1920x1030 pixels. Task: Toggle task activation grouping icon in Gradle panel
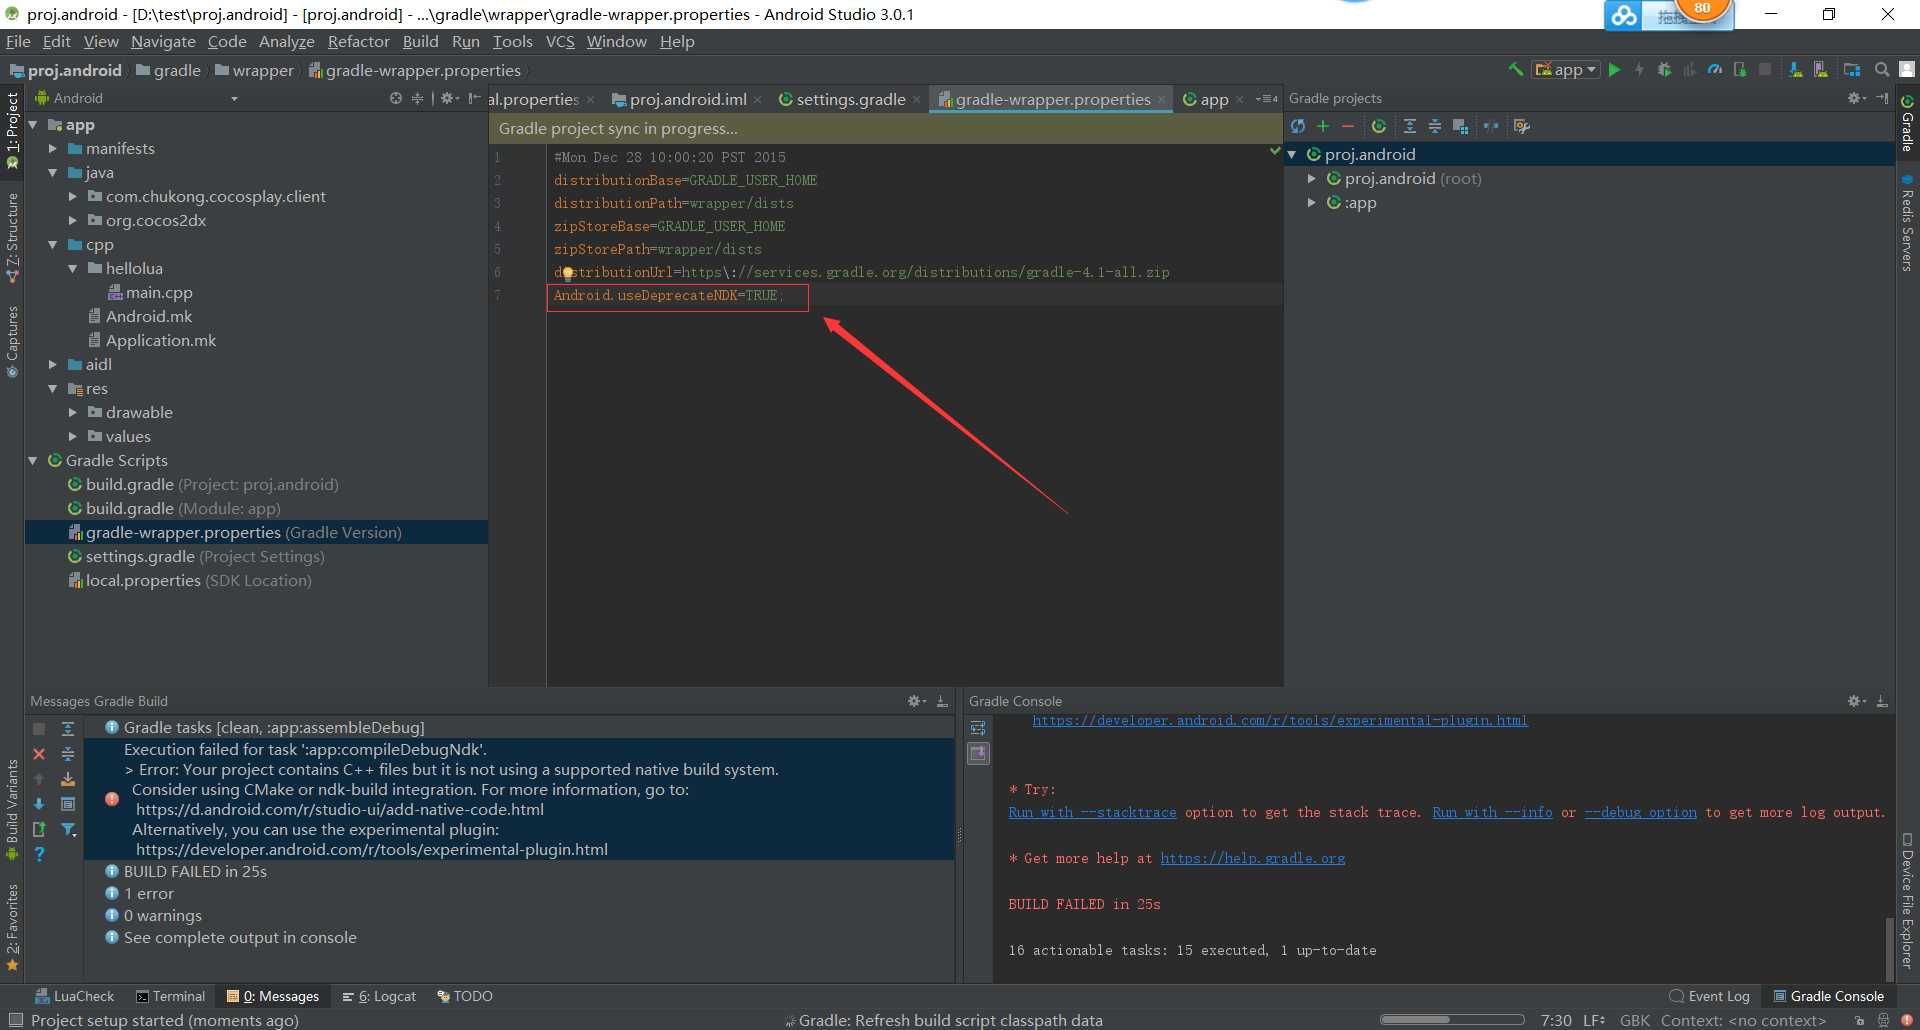click(x=1460, y=126)
